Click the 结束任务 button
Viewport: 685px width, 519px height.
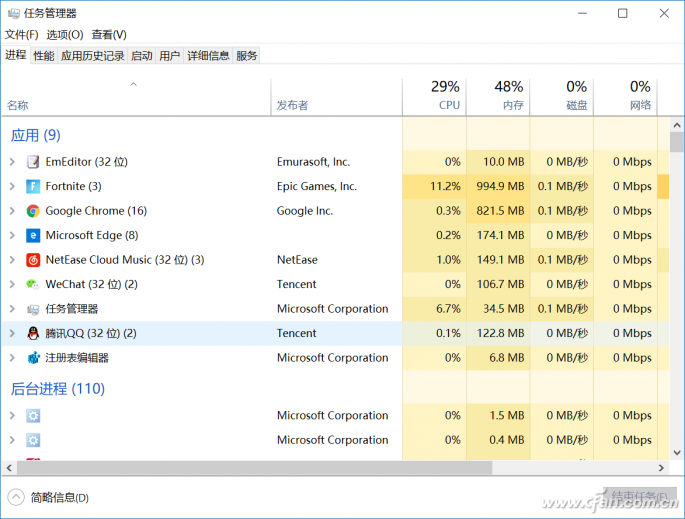(640, 497)
